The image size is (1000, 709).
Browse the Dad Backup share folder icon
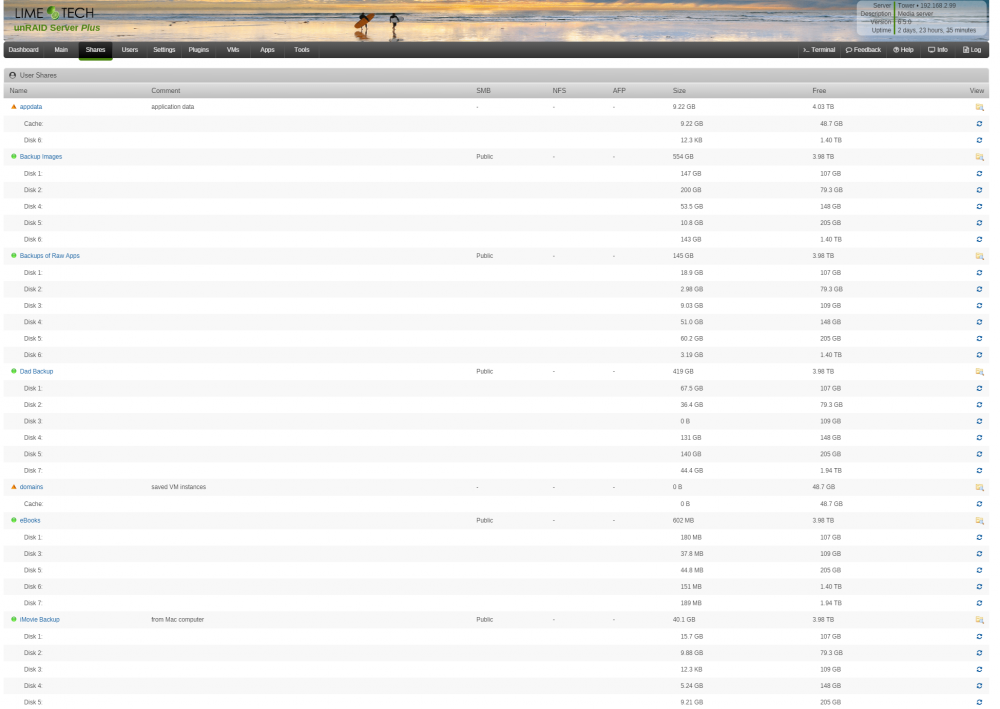click(x=979, y=372)
